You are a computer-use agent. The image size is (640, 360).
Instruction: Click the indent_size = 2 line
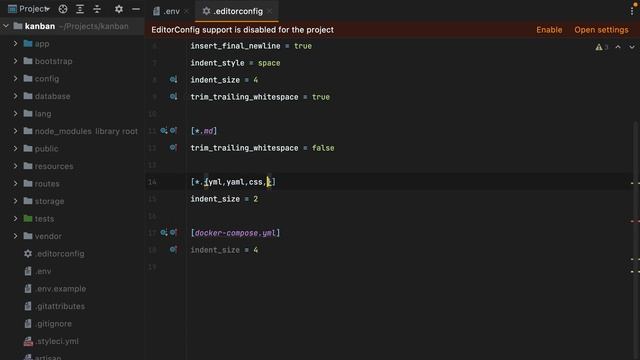(224, 199)
